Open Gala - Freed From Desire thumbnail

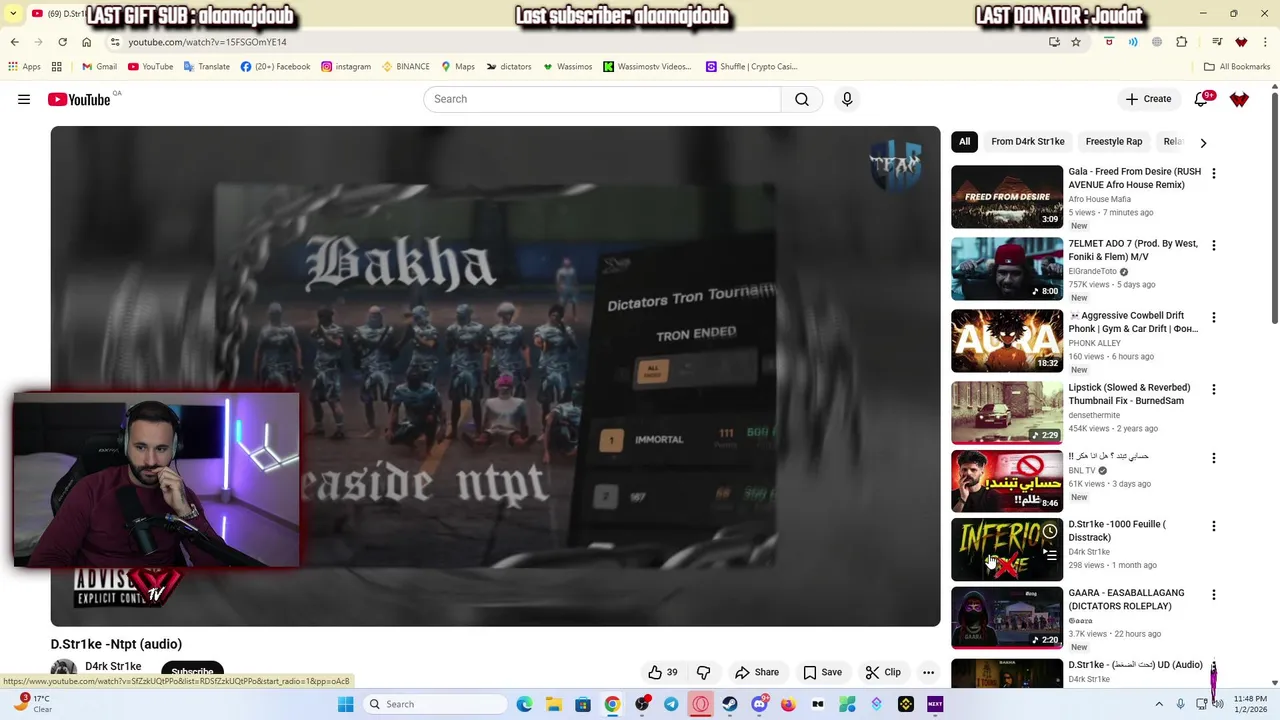[1007, 197]
